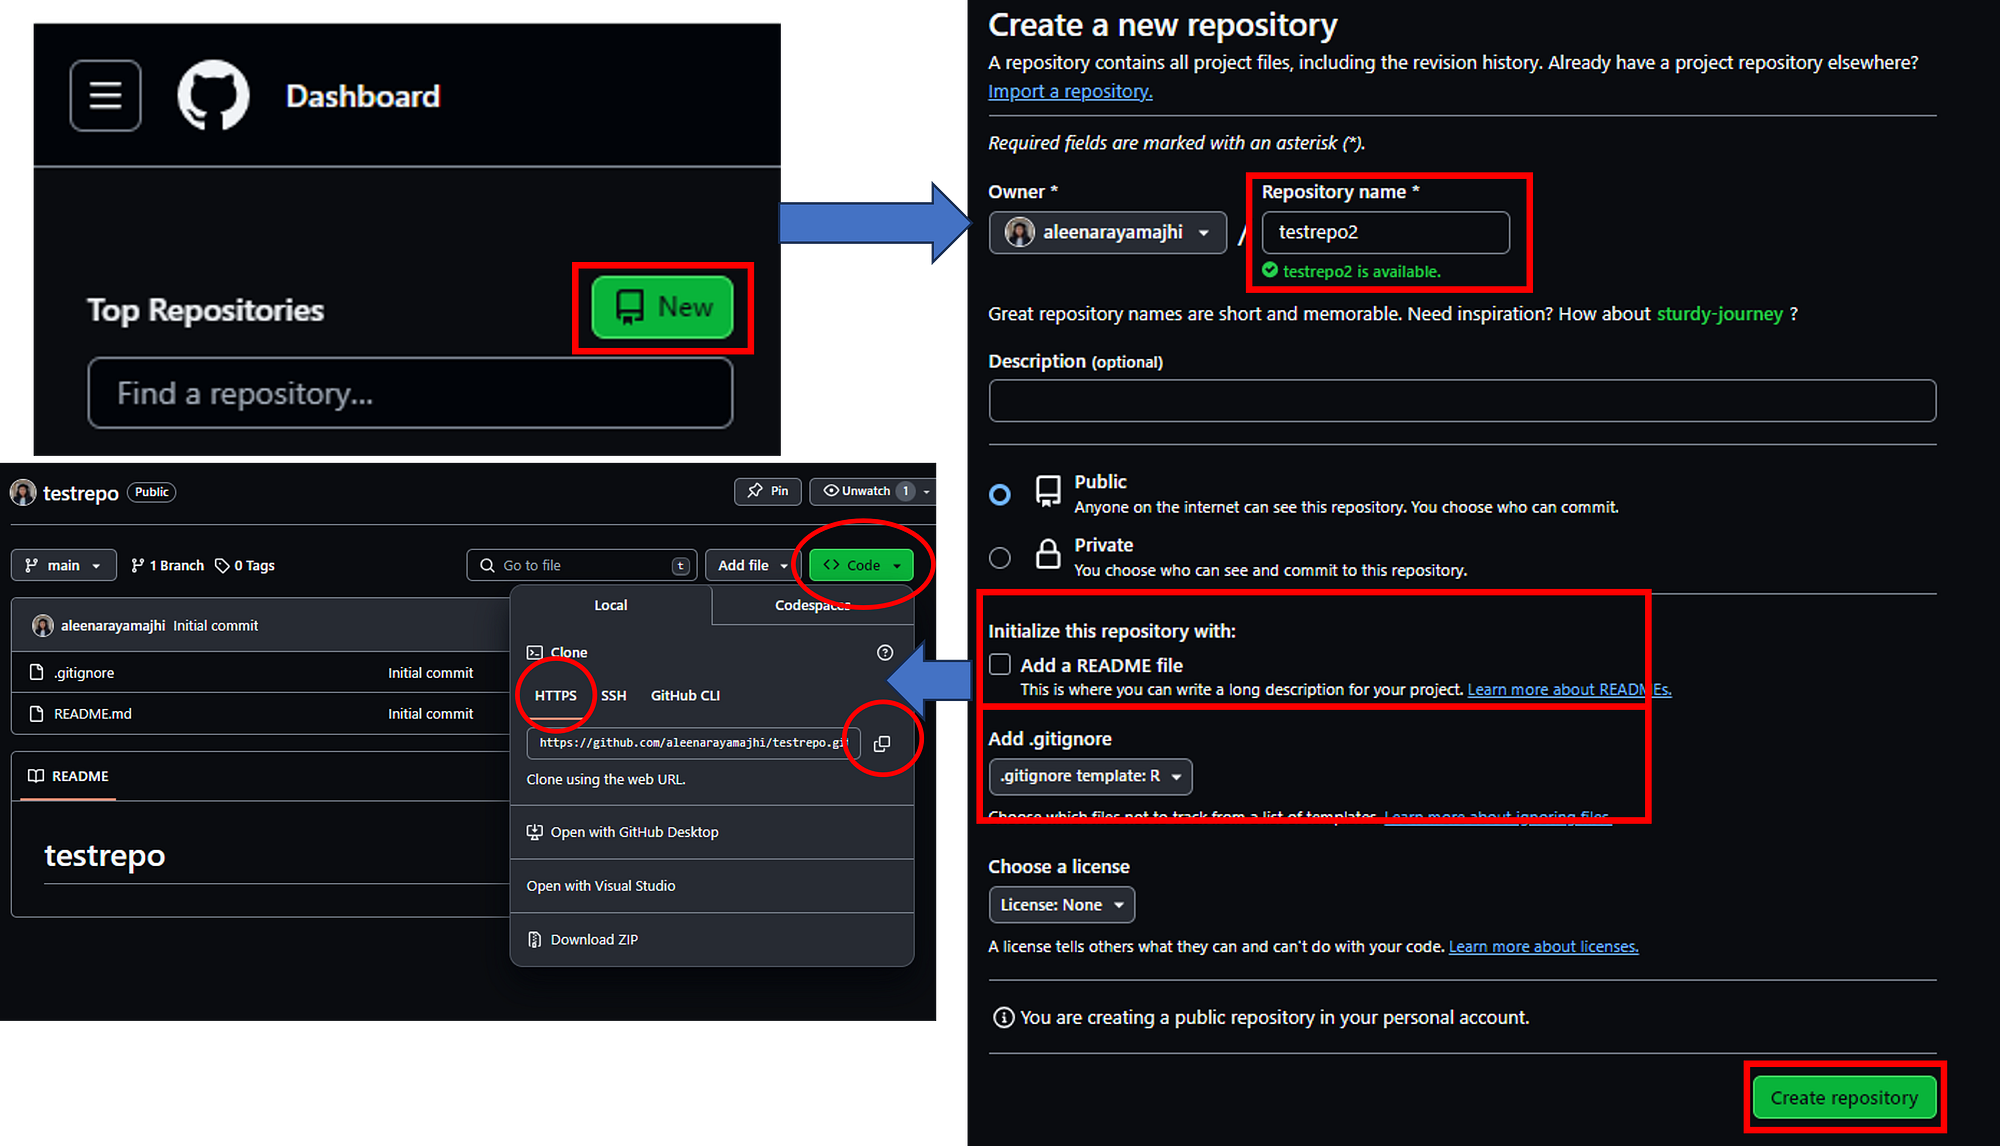This screenshot has height=1146, width=2000.
Task: Open the Owner aleenarayamajhi dropdown
Action: point(1108,233)
